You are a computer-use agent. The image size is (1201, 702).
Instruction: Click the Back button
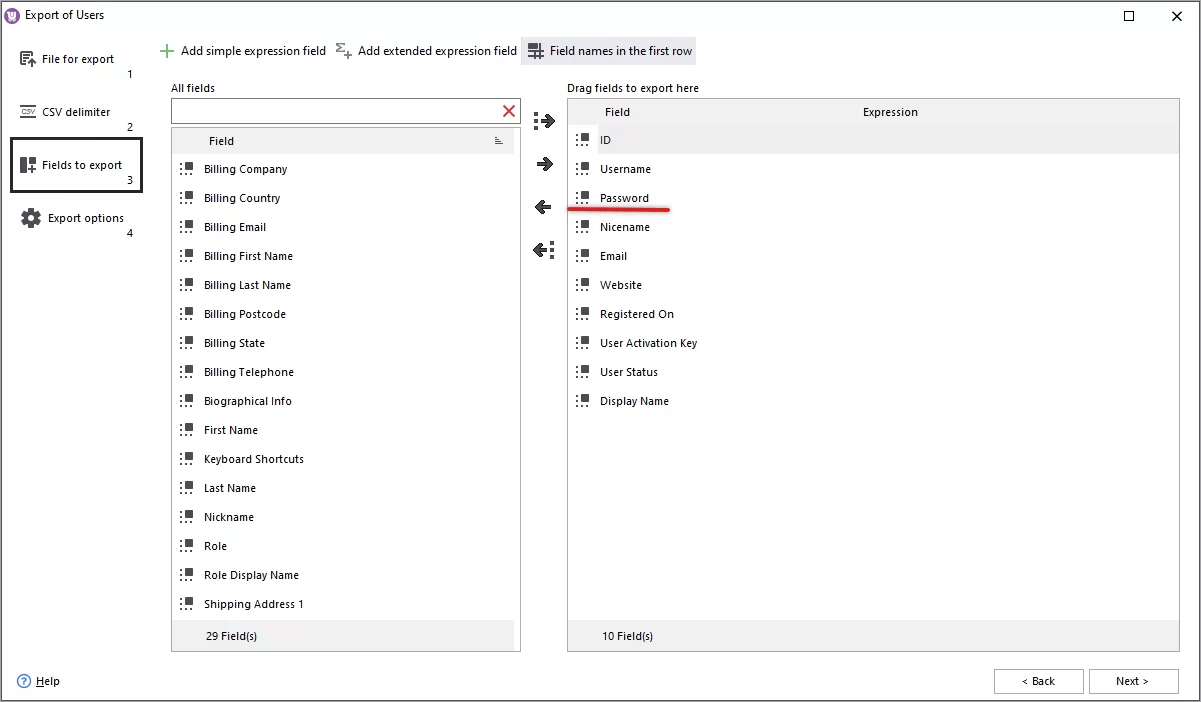(x=1038, y=681)
